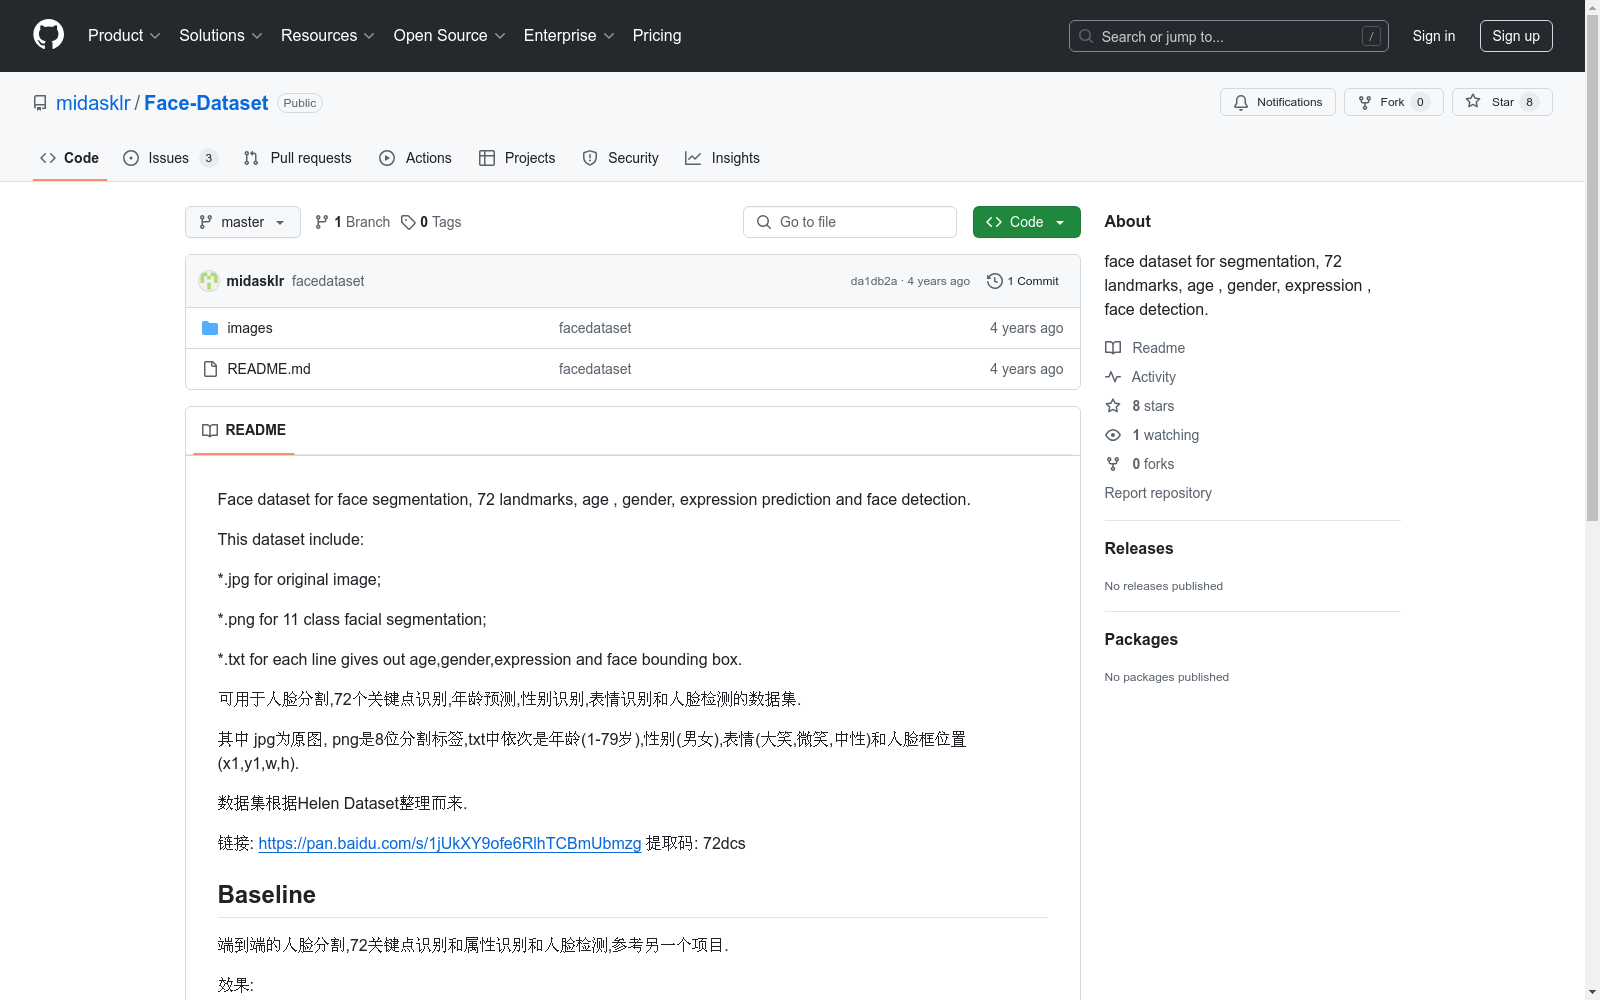1600x1000 pixels.
Task: Open the Releases section heading
Action: (x=1139, y=548)
